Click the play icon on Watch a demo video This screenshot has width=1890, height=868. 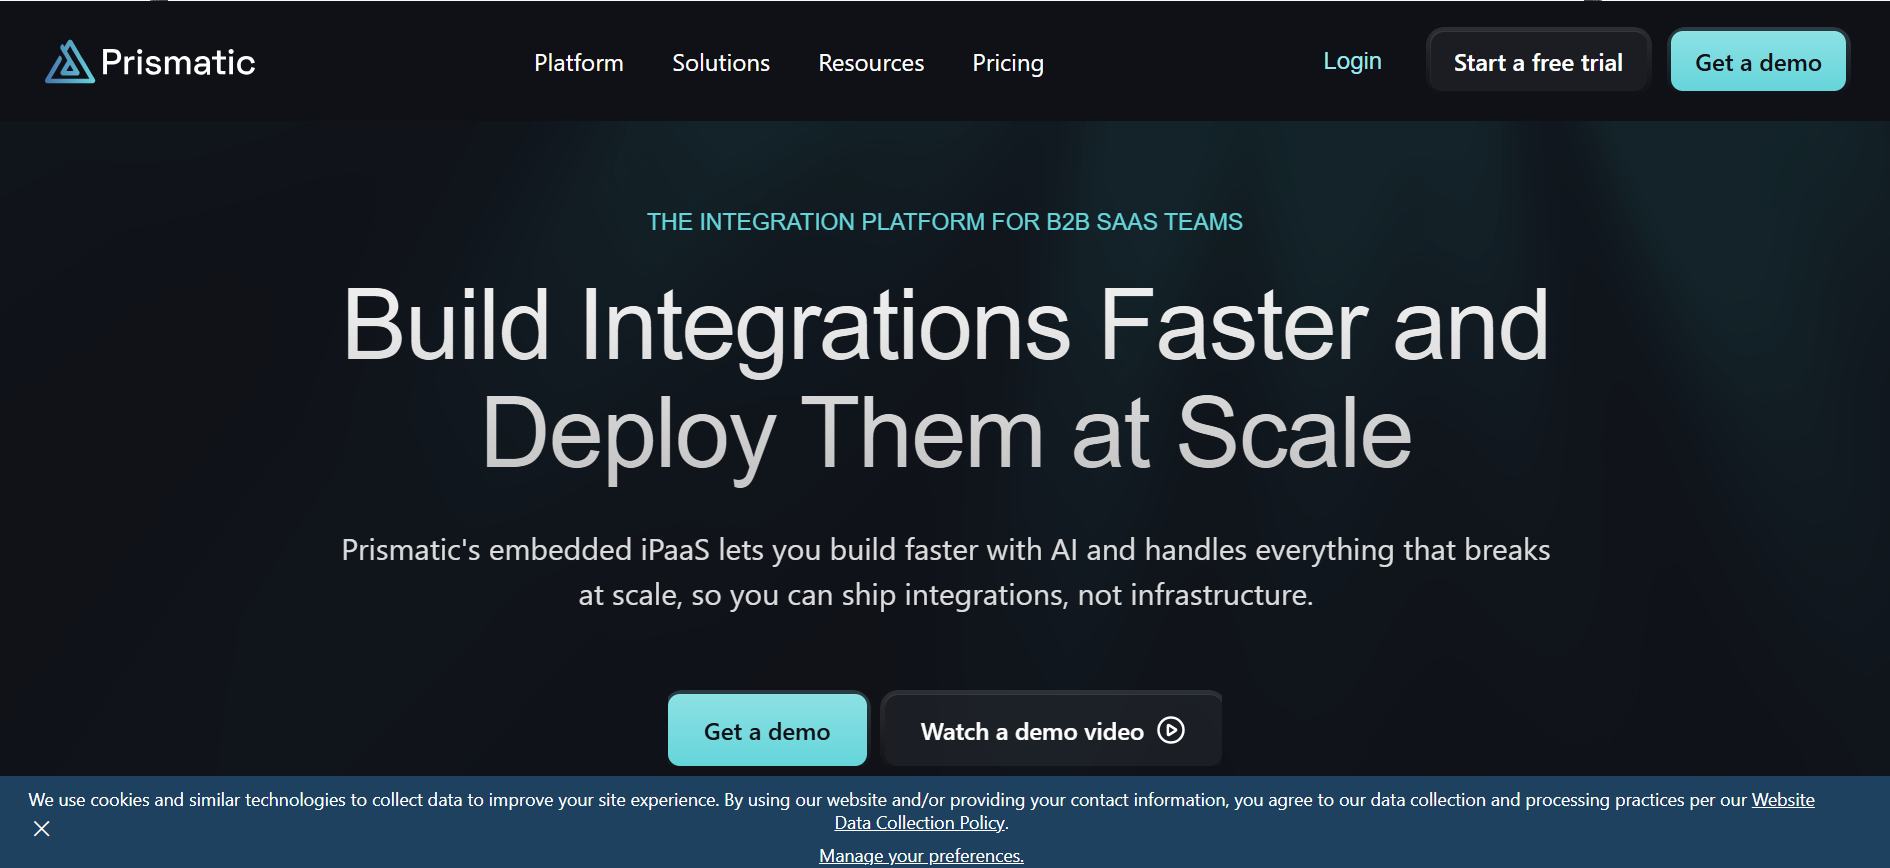(x=1171, y=731)
